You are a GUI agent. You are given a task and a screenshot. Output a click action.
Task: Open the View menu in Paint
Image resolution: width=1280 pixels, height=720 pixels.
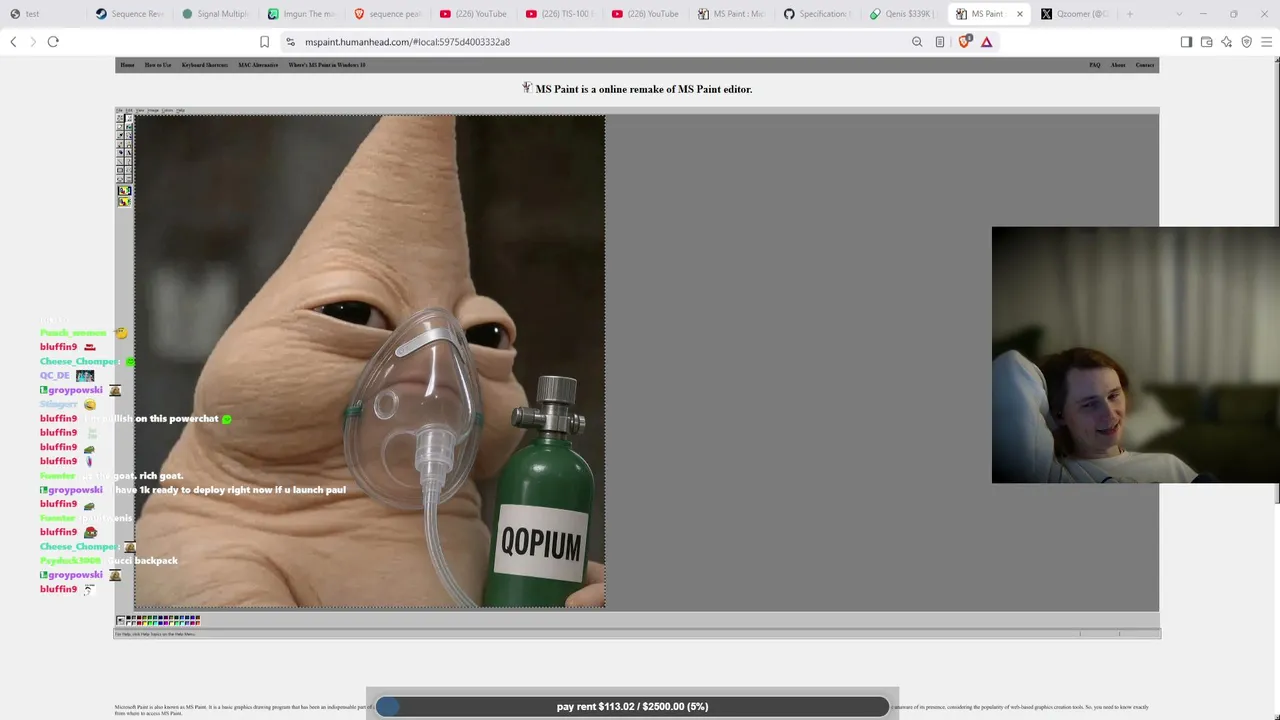point(141,110)
